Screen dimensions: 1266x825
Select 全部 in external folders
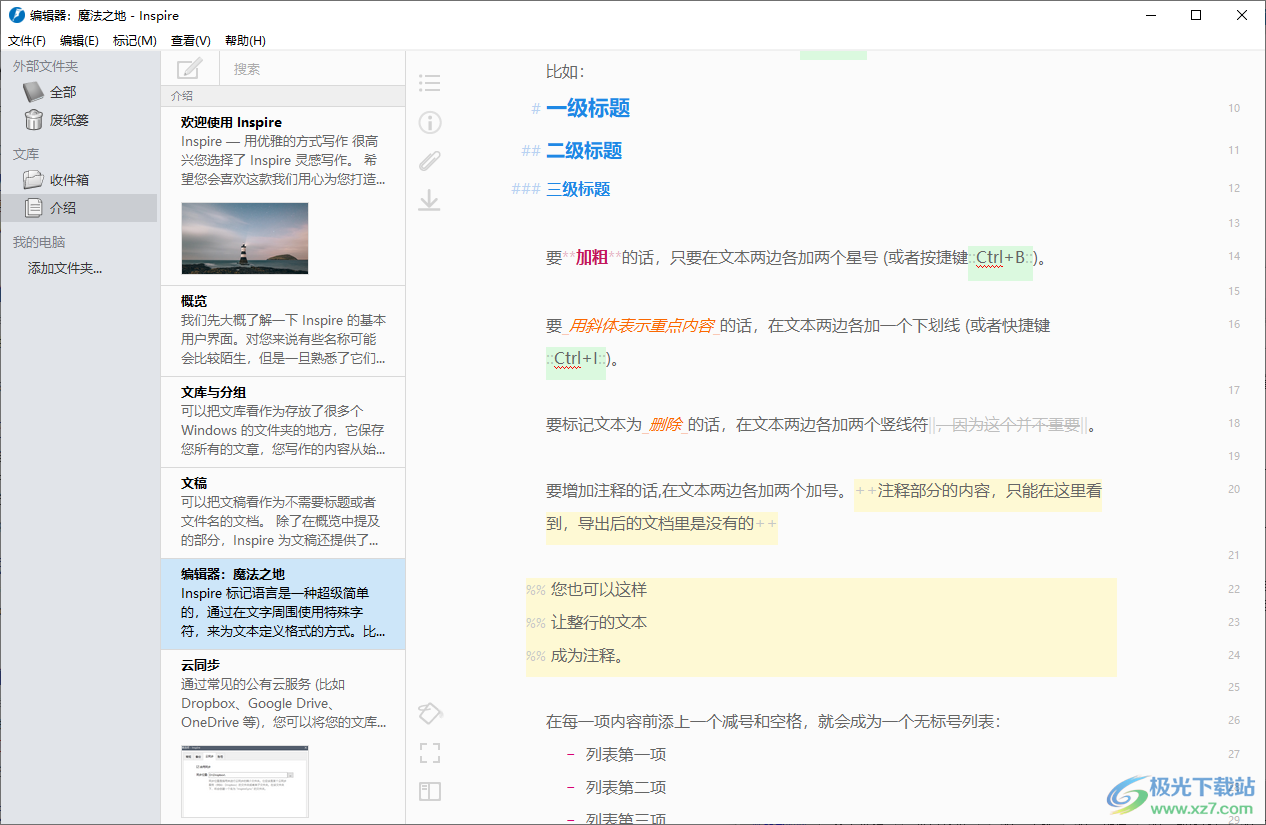(63, 92)
